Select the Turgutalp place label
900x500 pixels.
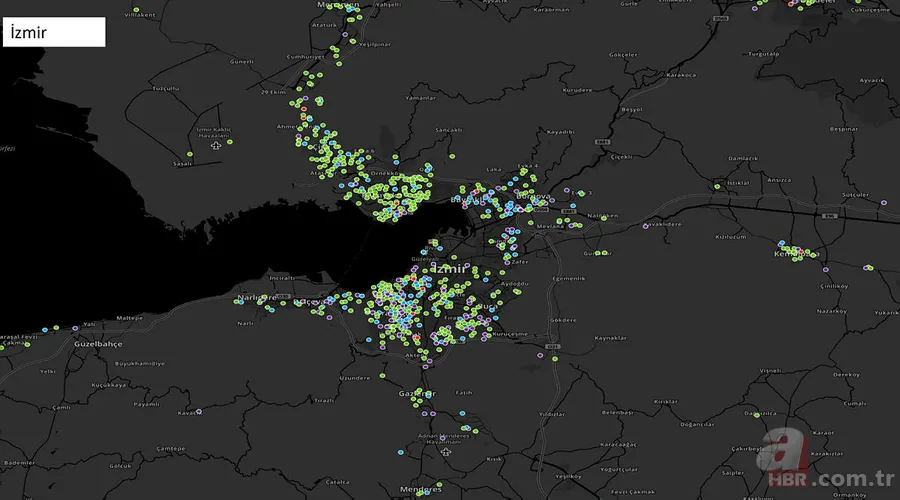coord(764,54)
